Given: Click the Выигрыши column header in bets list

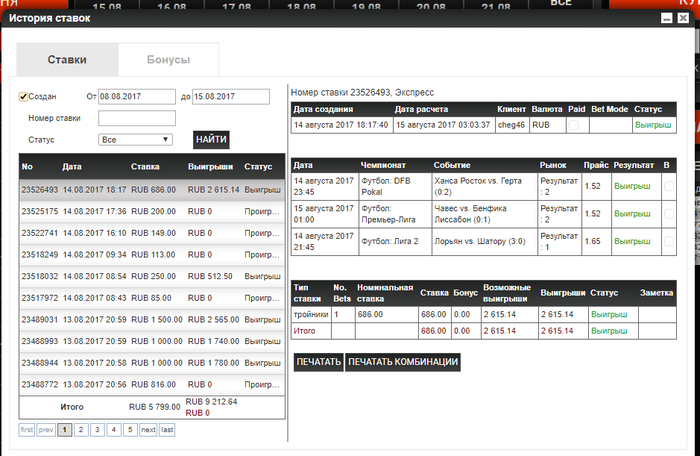Looking at the screenshot, I should (x=210, y=167).
